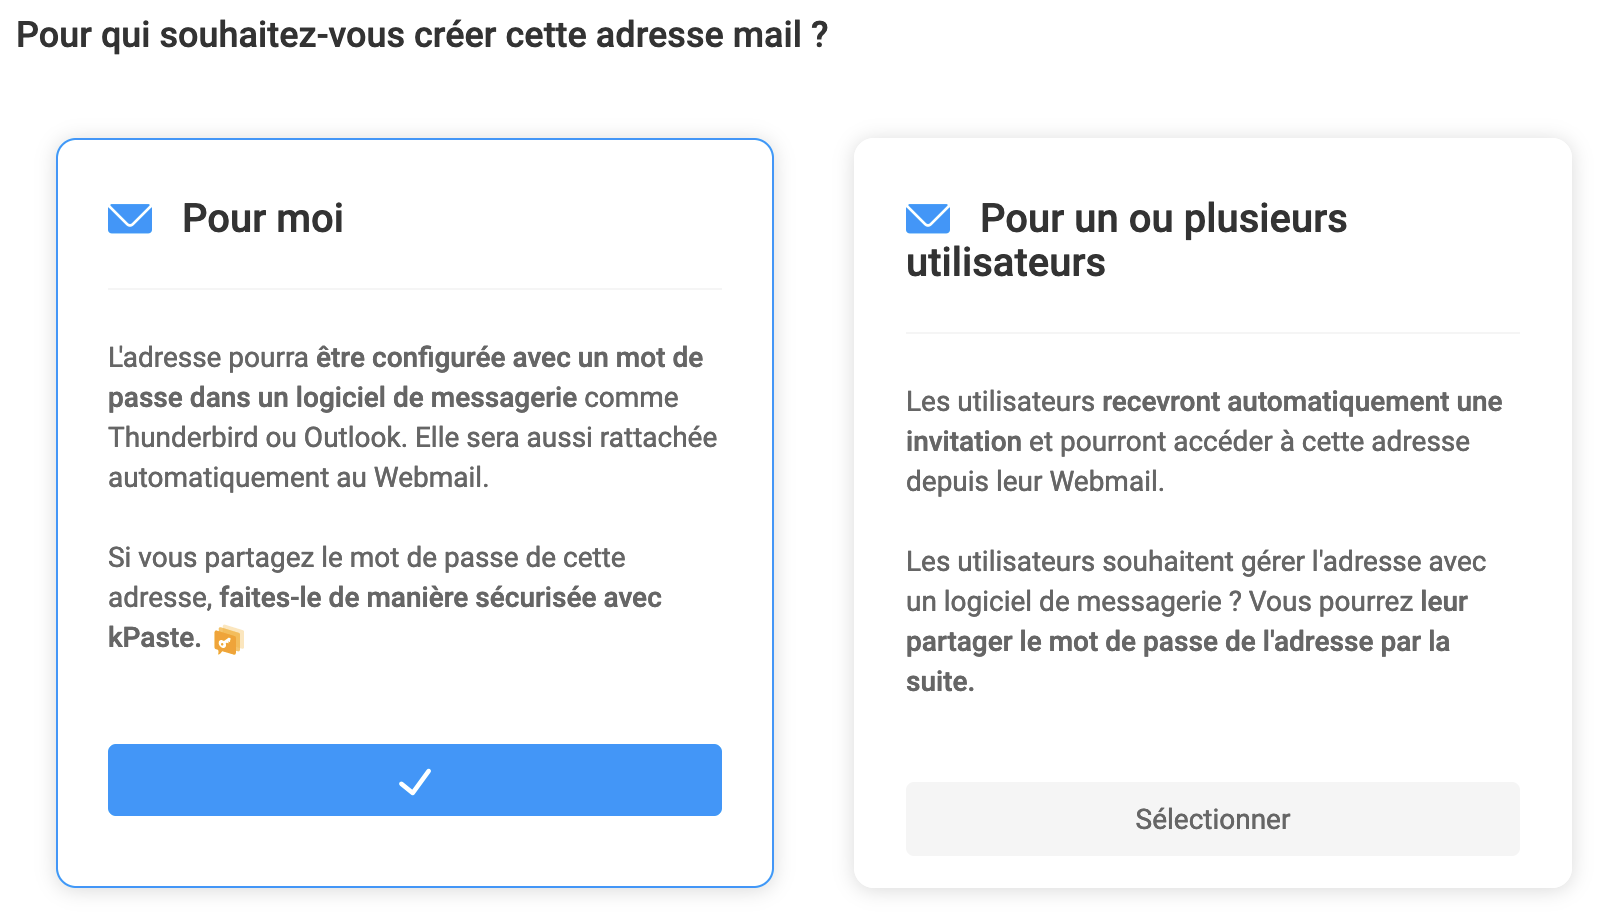Click the envelope icon beside "Pour un ou plusieurs utilisateurs"
This screenshot has height=918, width=1618.
pyautogui.click(x=927, y=219)
